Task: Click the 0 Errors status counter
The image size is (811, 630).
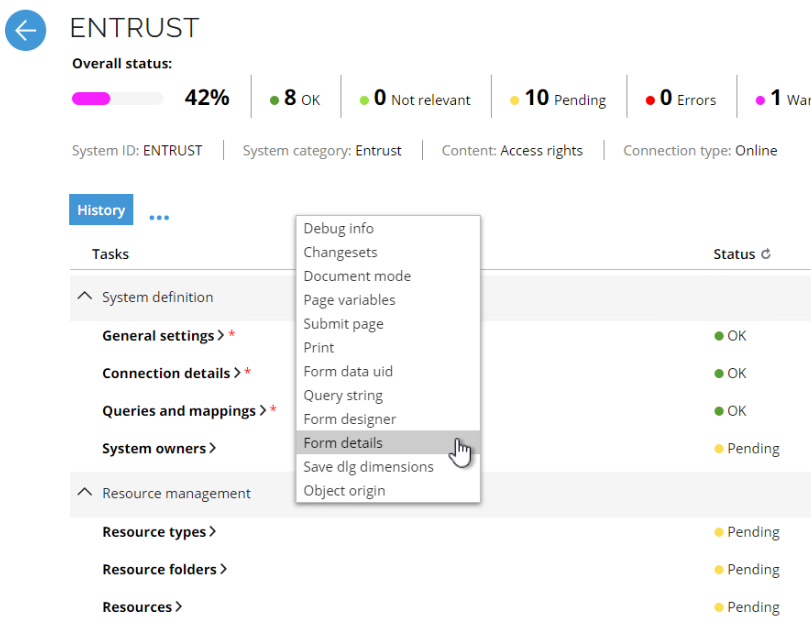Action: 681,98
